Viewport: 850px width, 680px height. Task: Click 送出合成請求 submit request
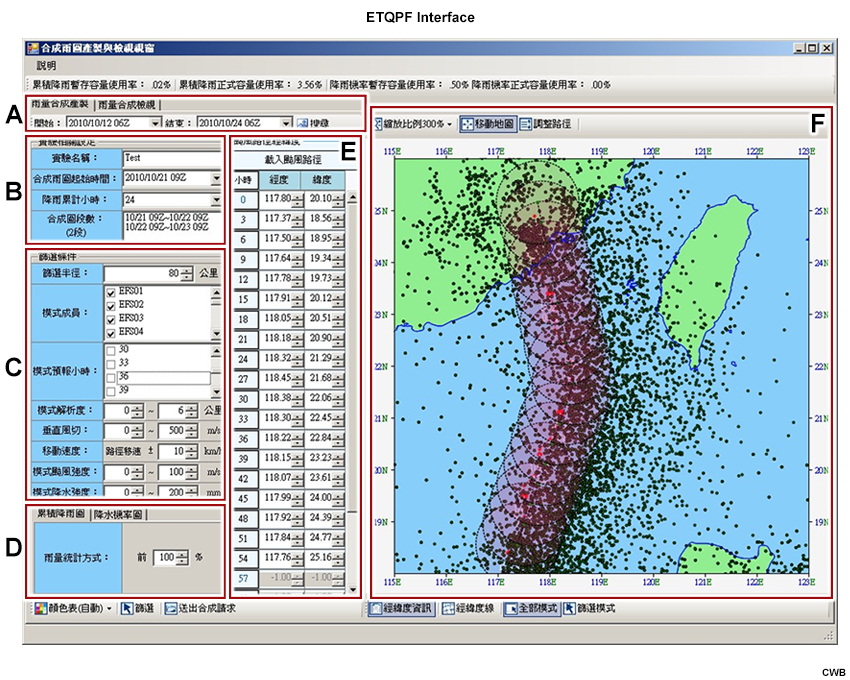(x=201, y=608)
